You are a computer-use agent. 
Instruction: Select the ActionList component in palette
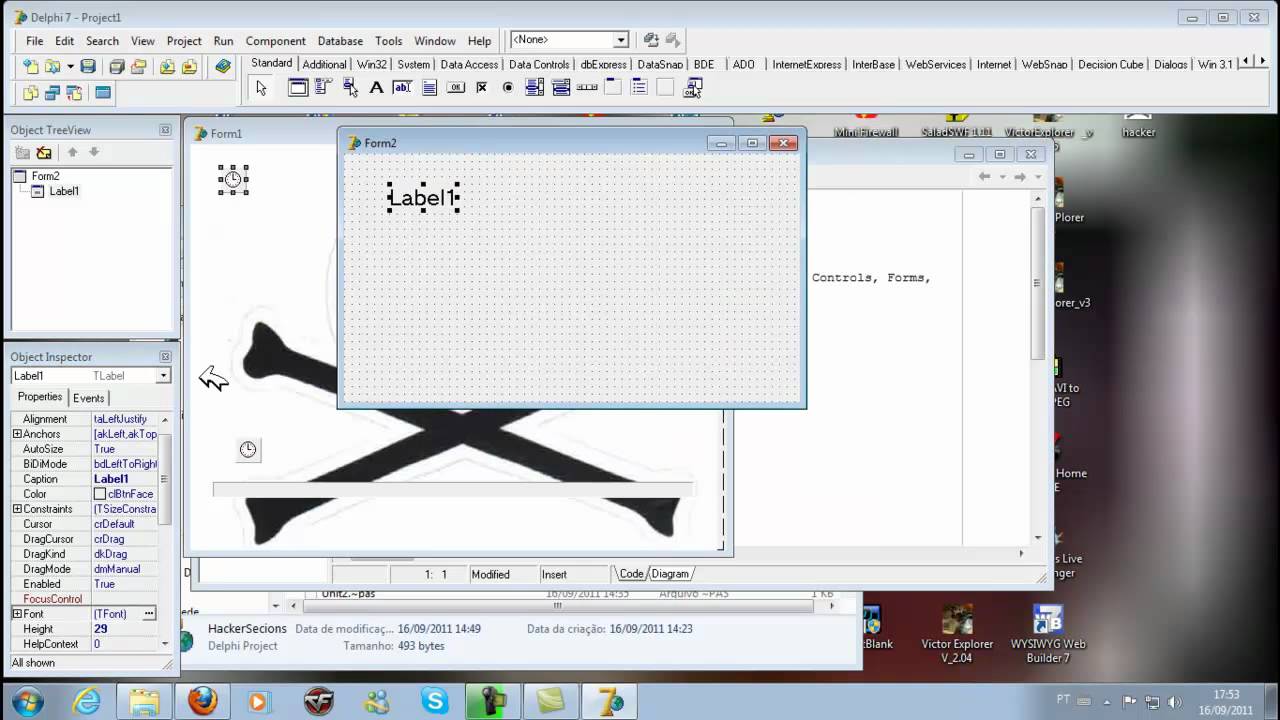(692, 88)
